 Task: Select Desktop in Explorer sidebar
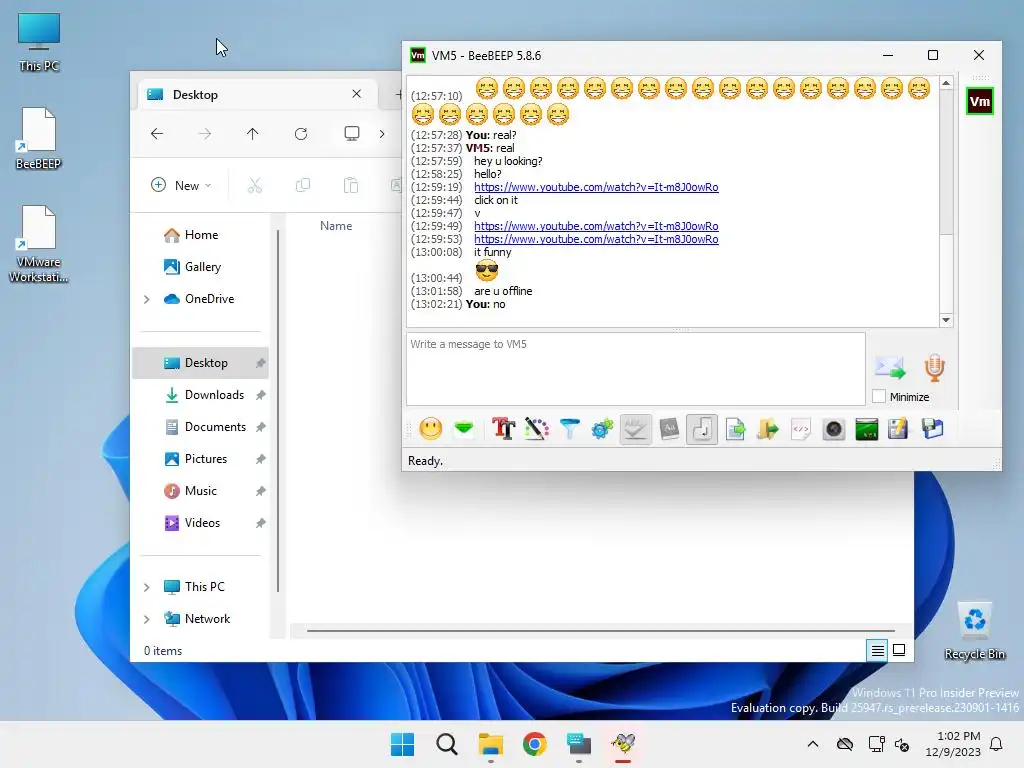(x=200, y=363)
